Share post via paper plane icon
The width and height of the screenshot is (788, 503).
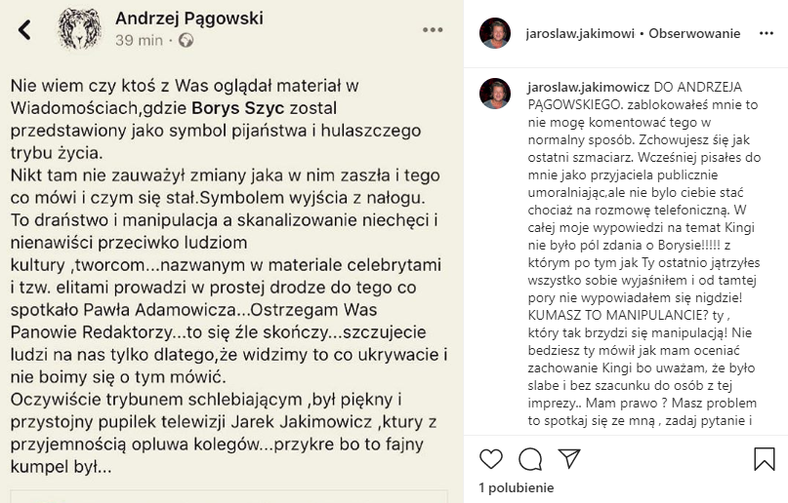coord(569,459)
